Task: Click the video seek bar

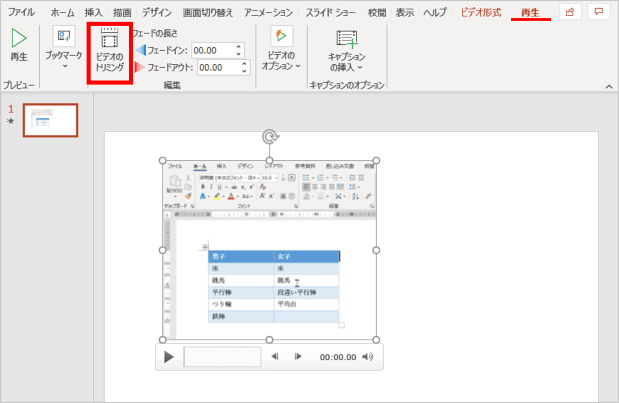Action: [221, 356]
